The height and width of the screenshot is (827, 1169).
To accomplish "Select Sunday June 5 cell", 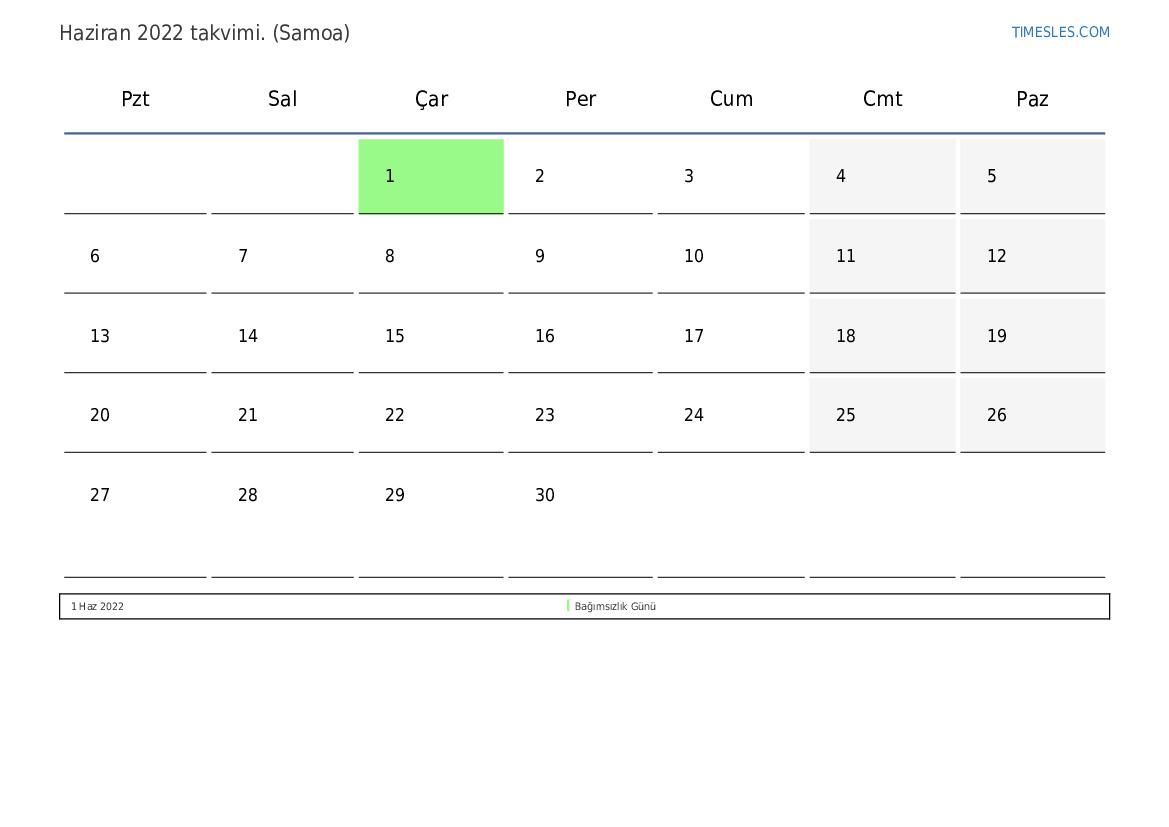I will [1032, 176].
